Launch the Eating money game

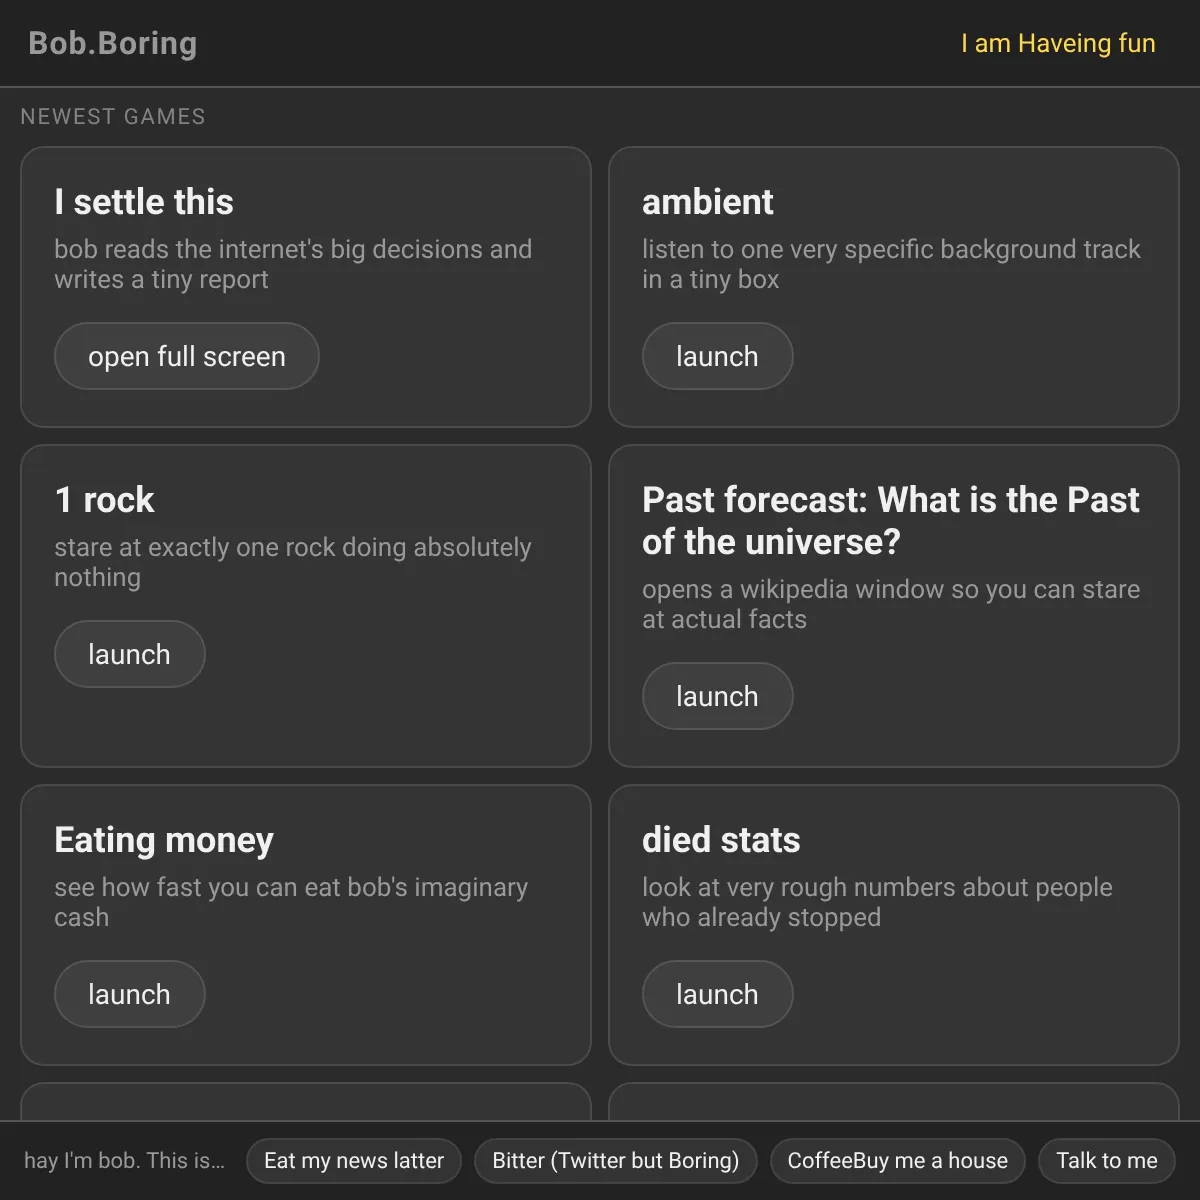[129, 994]
